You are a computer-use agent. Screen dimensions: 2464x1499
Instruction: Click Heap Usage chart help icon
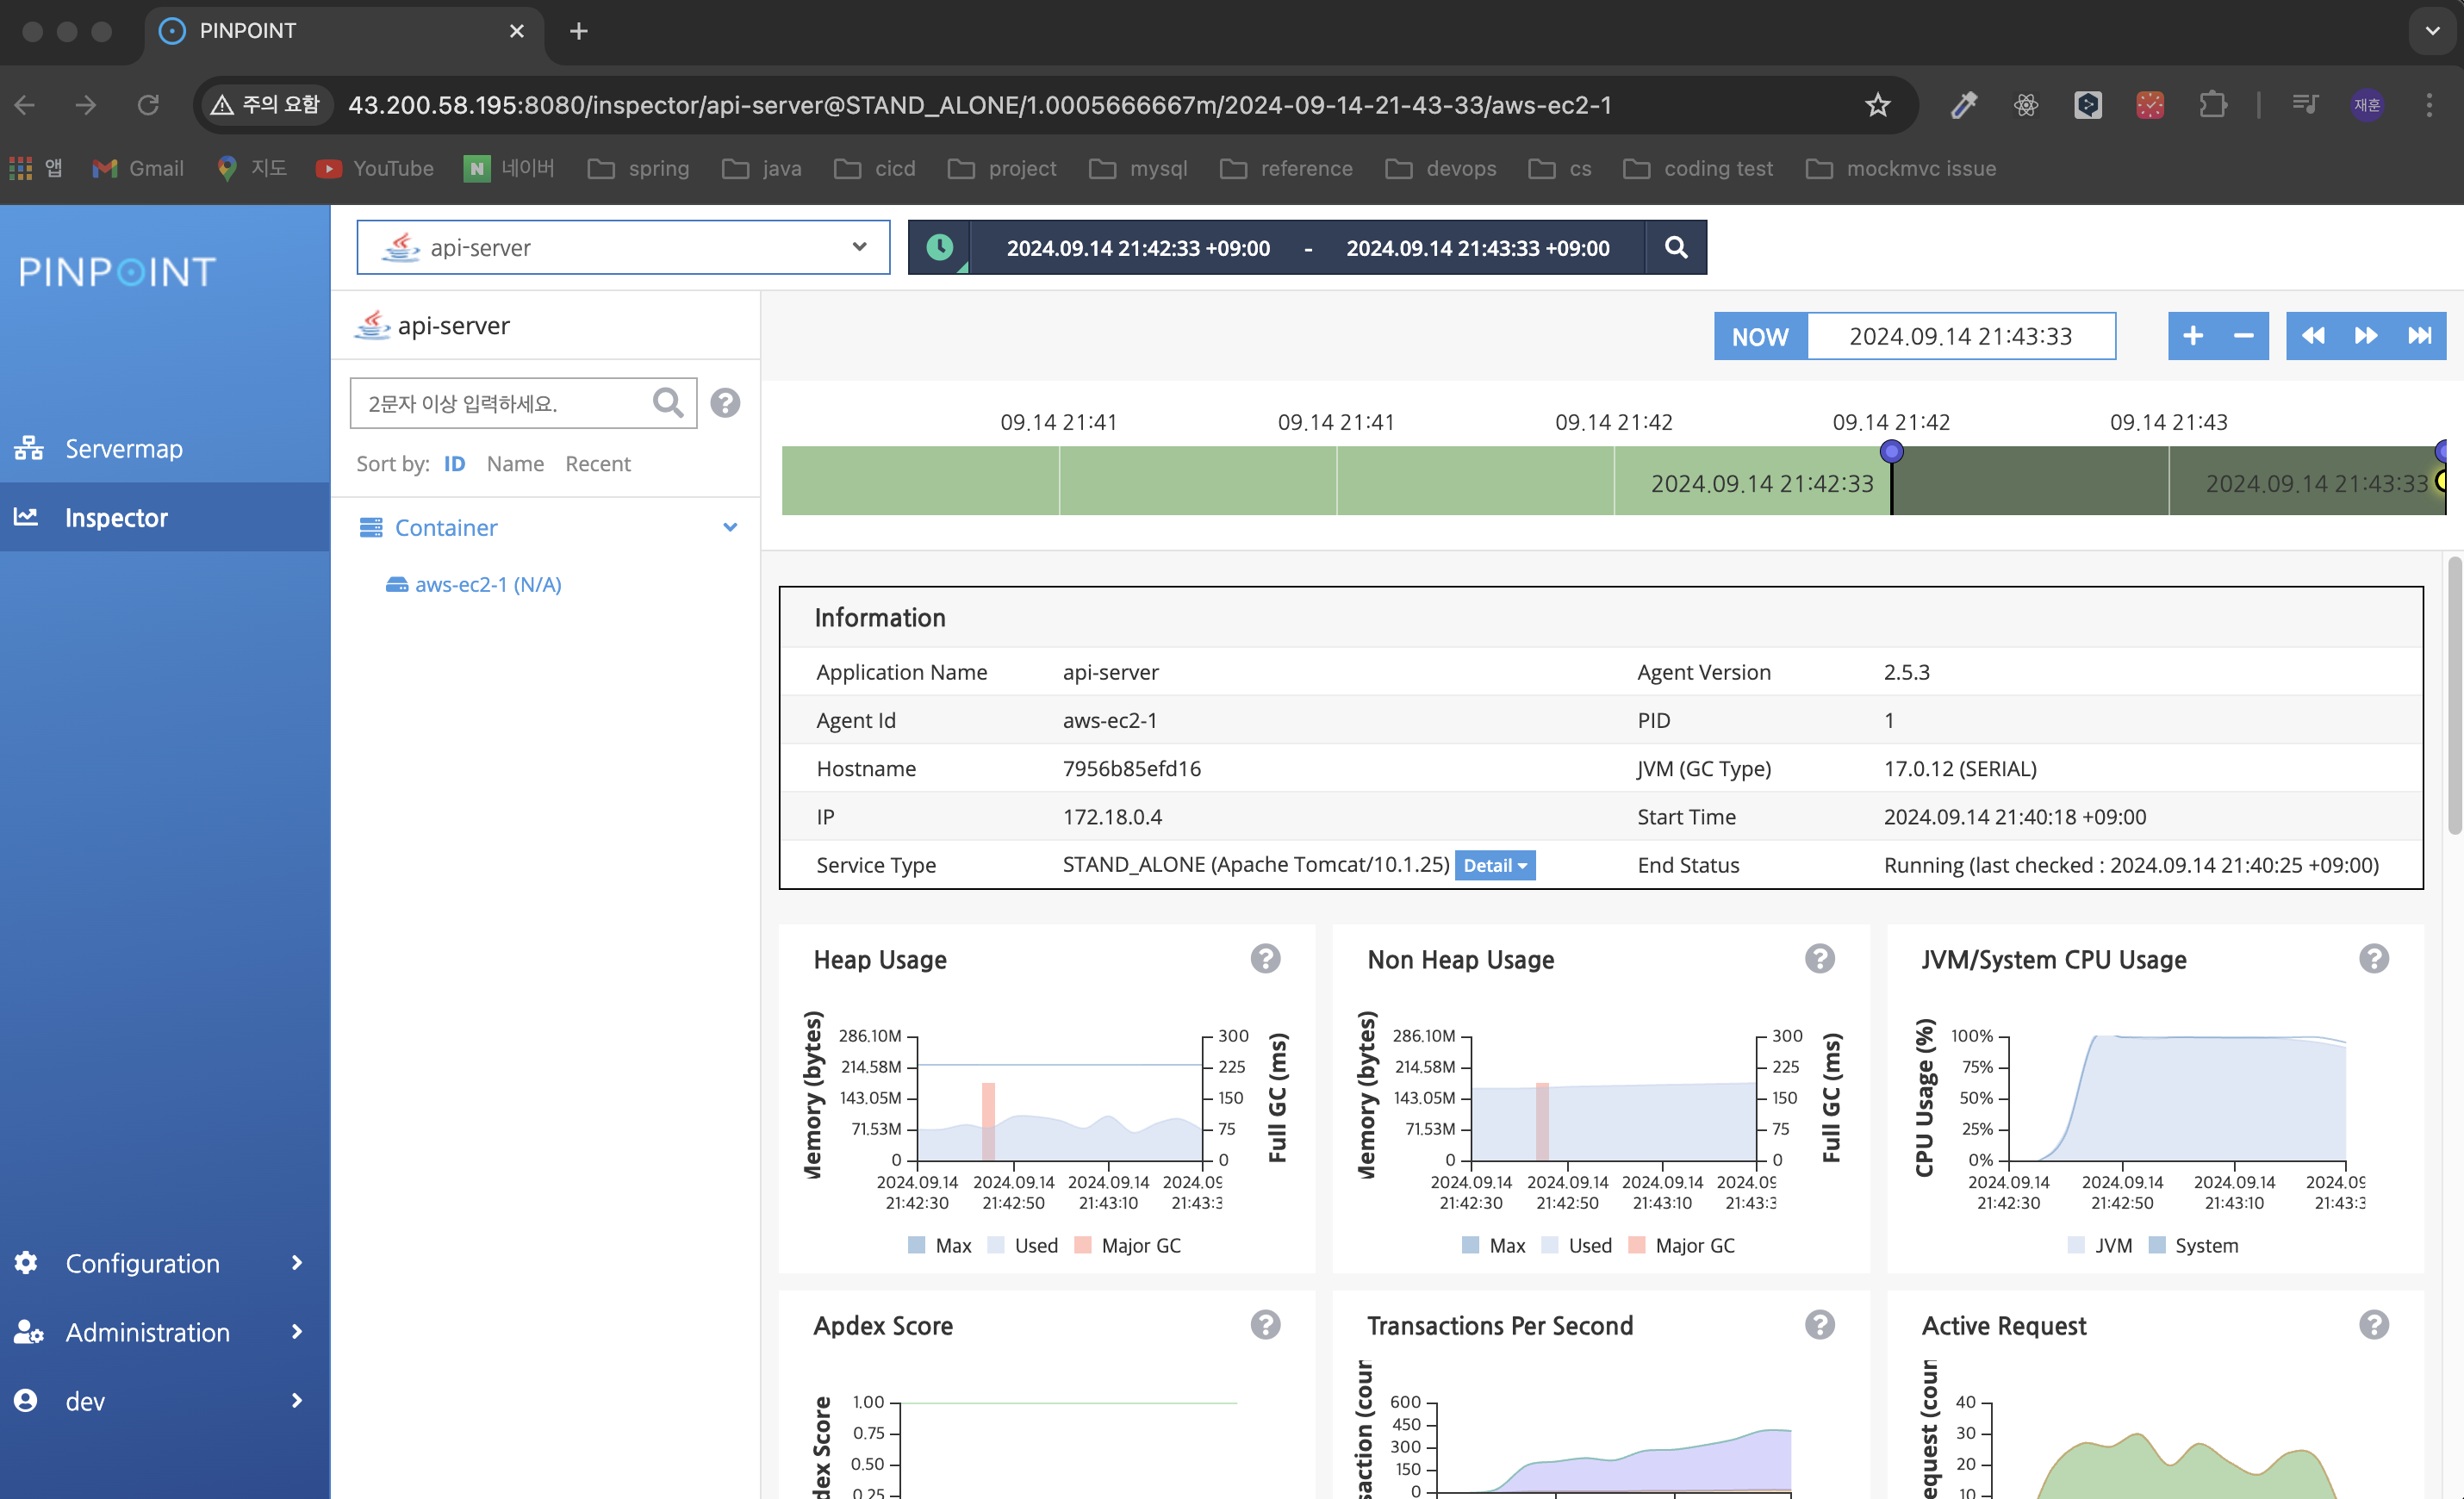tap(1265, 959)
